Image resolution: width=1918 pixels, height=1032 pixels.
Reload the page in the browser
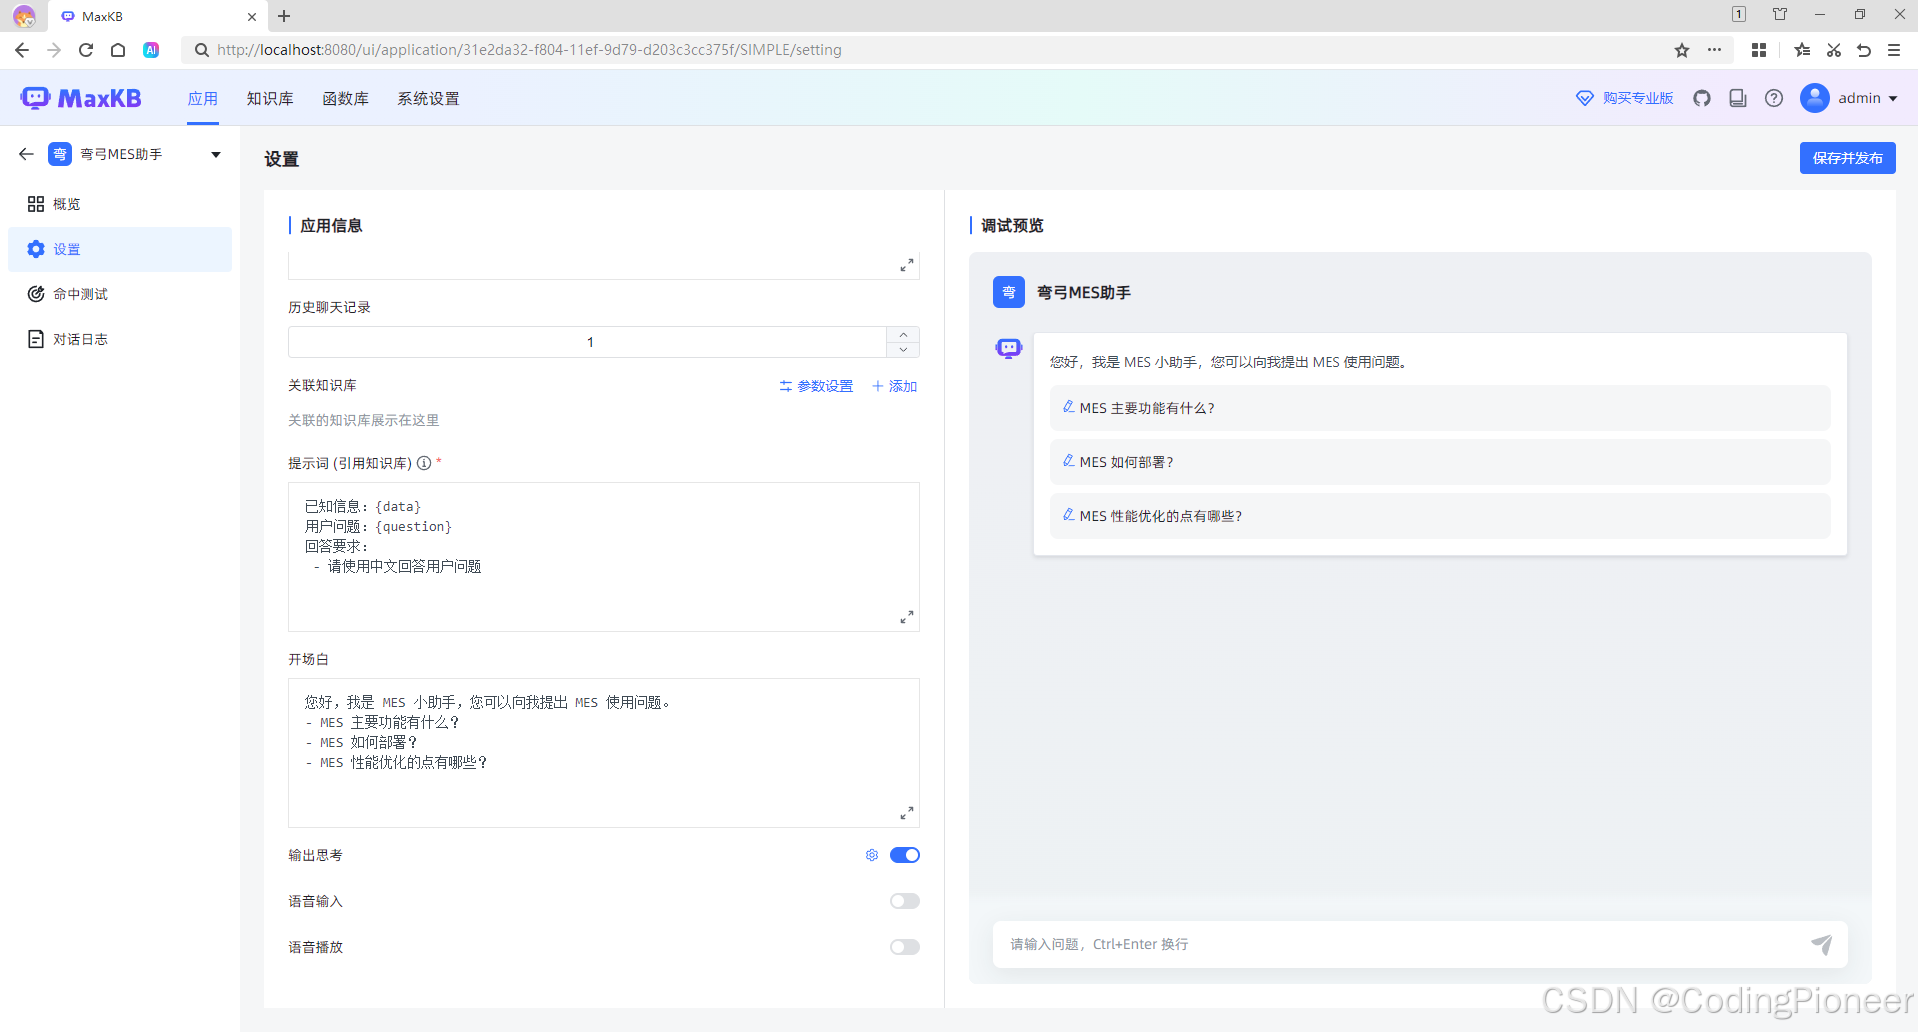(86, 50)
